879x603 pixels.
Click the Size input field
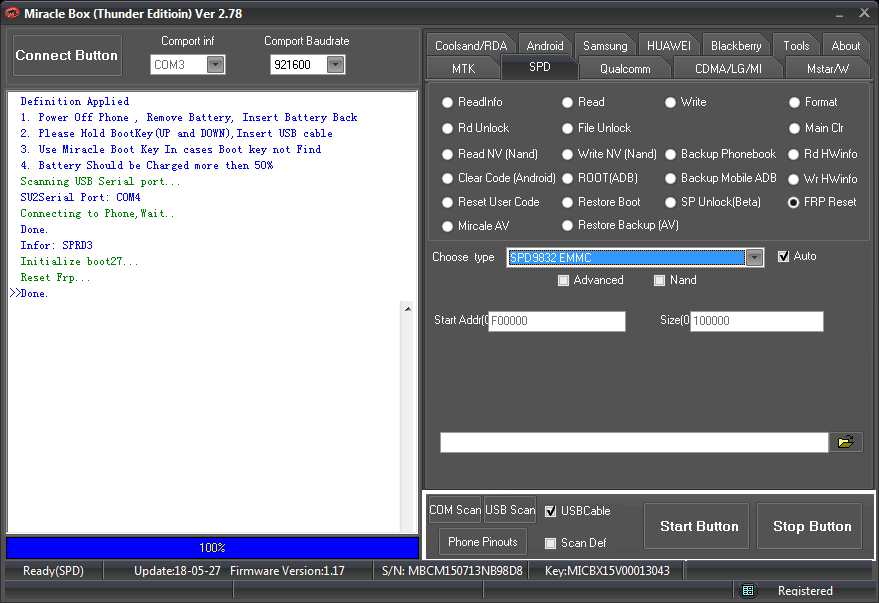tap(757, 321)
